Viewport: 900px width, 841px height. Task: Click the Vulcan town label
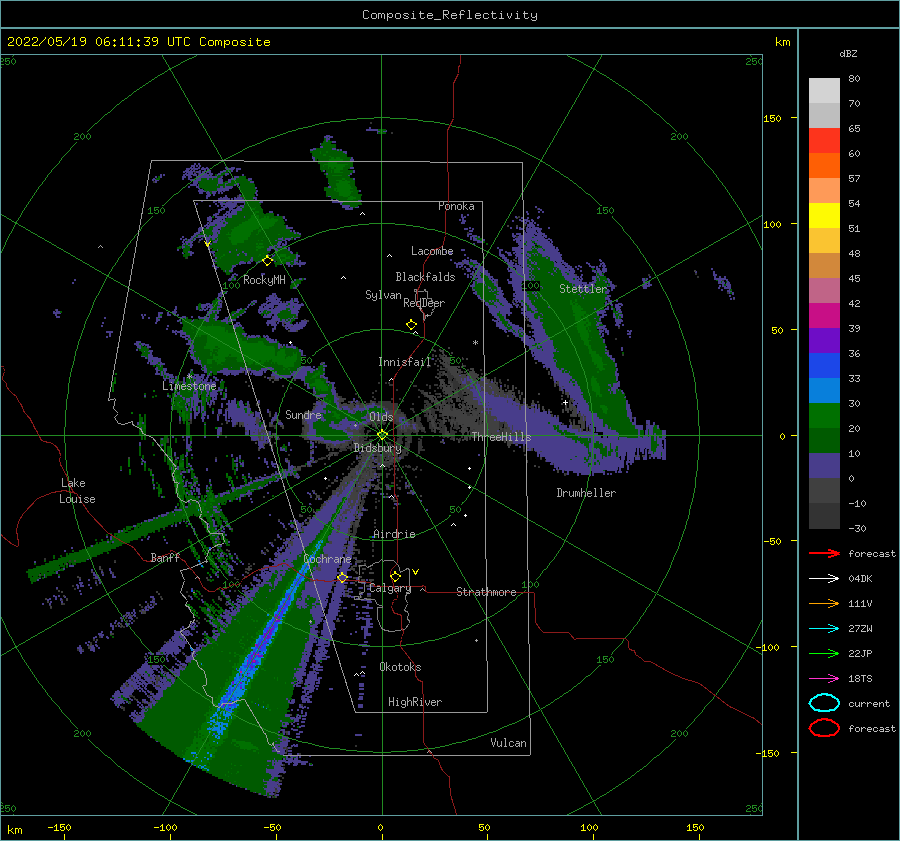[x=509, y=743]
